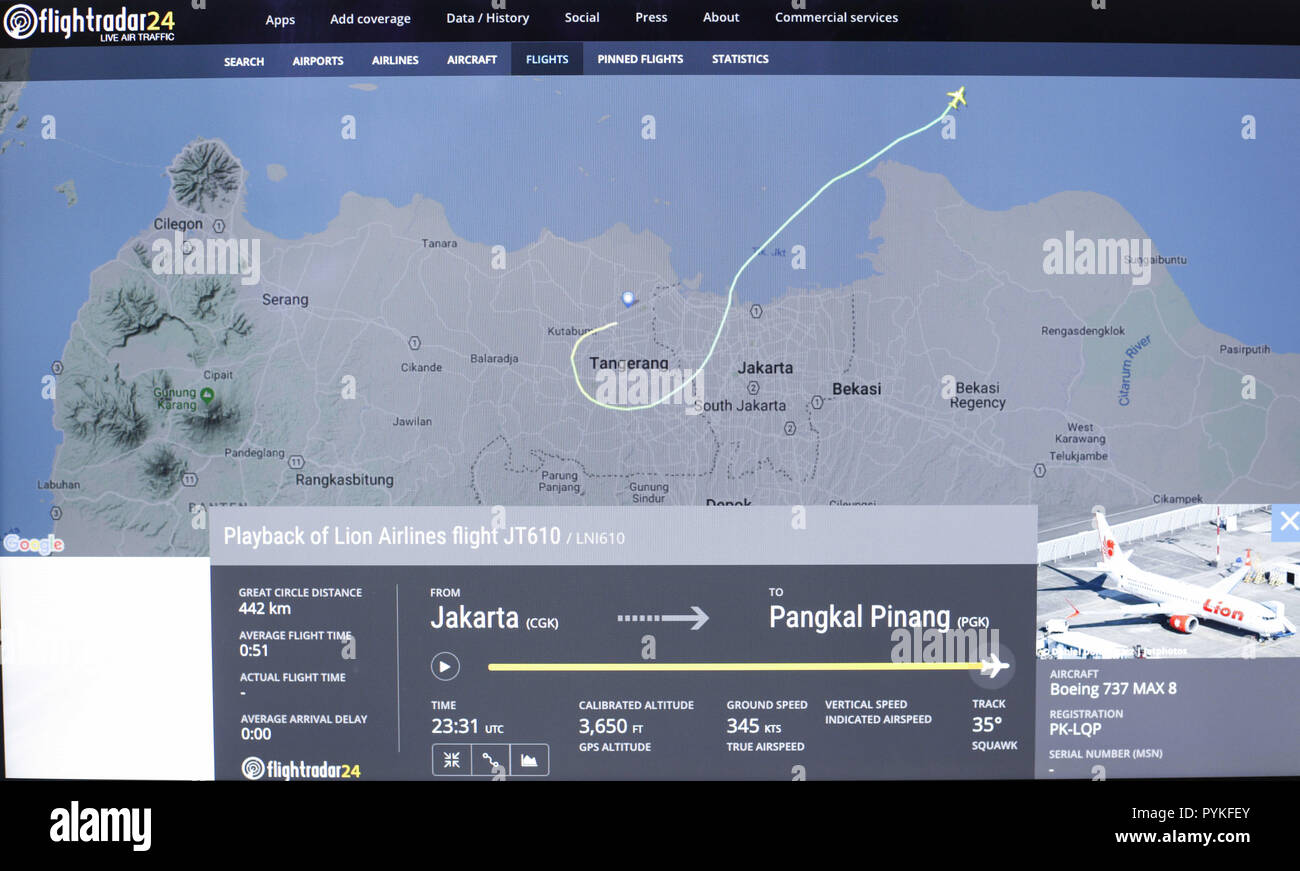The height and width of the screenshot is (871, 1300).
Task: Click the South Jakarta label
Action: 741,406
